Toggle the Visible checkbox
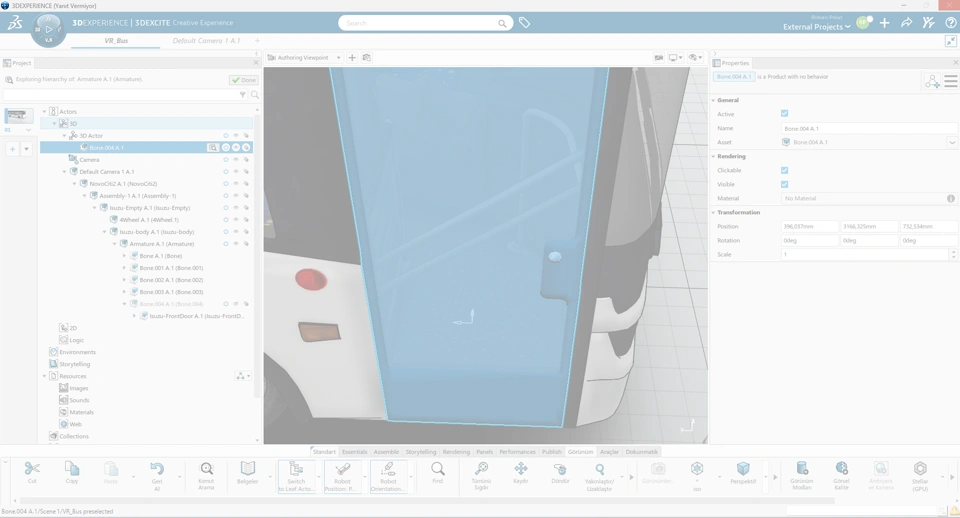960x518 pixels. (784, 184)
